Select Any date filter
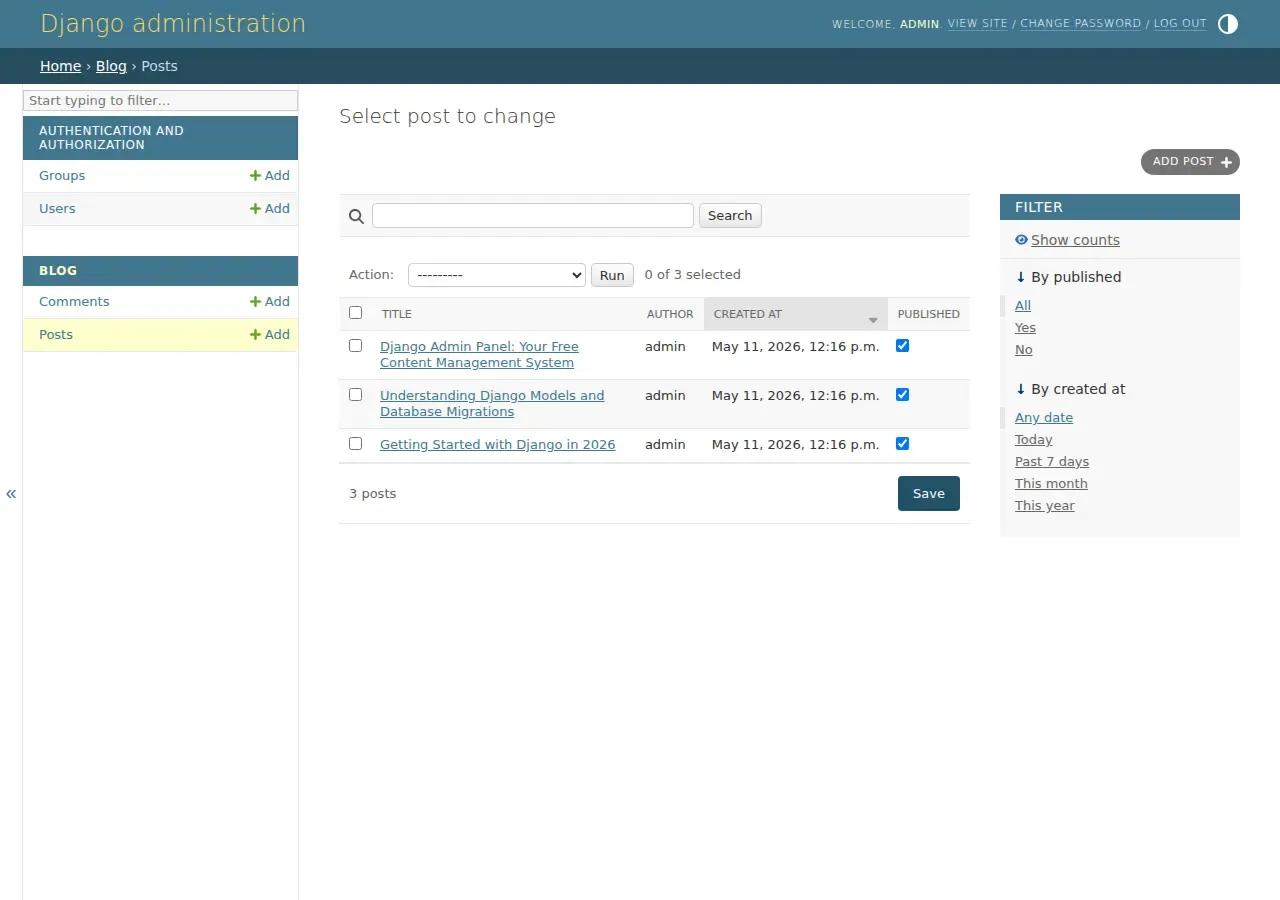Image resolution: width=1280 pixels, height=900 pixels. click(x=1044, y=417)
